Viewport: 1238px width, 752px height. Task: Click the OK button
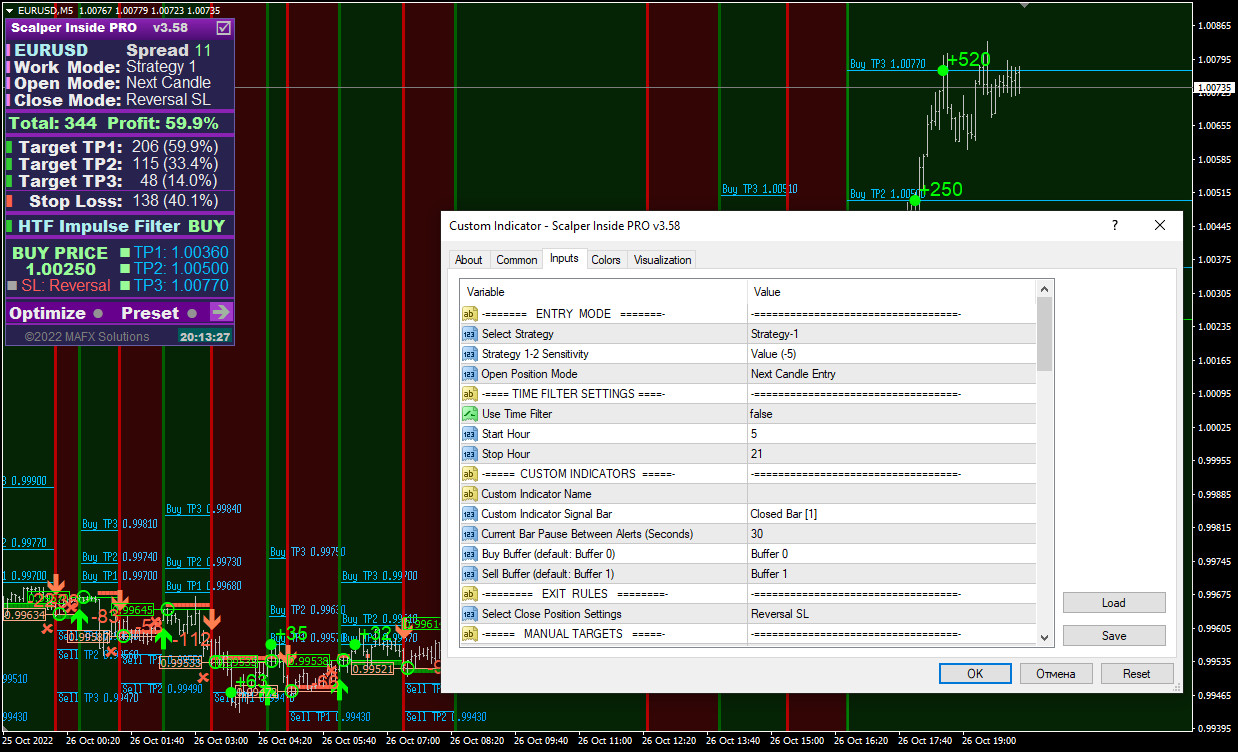pyautogui.click(x=975, y=674)
